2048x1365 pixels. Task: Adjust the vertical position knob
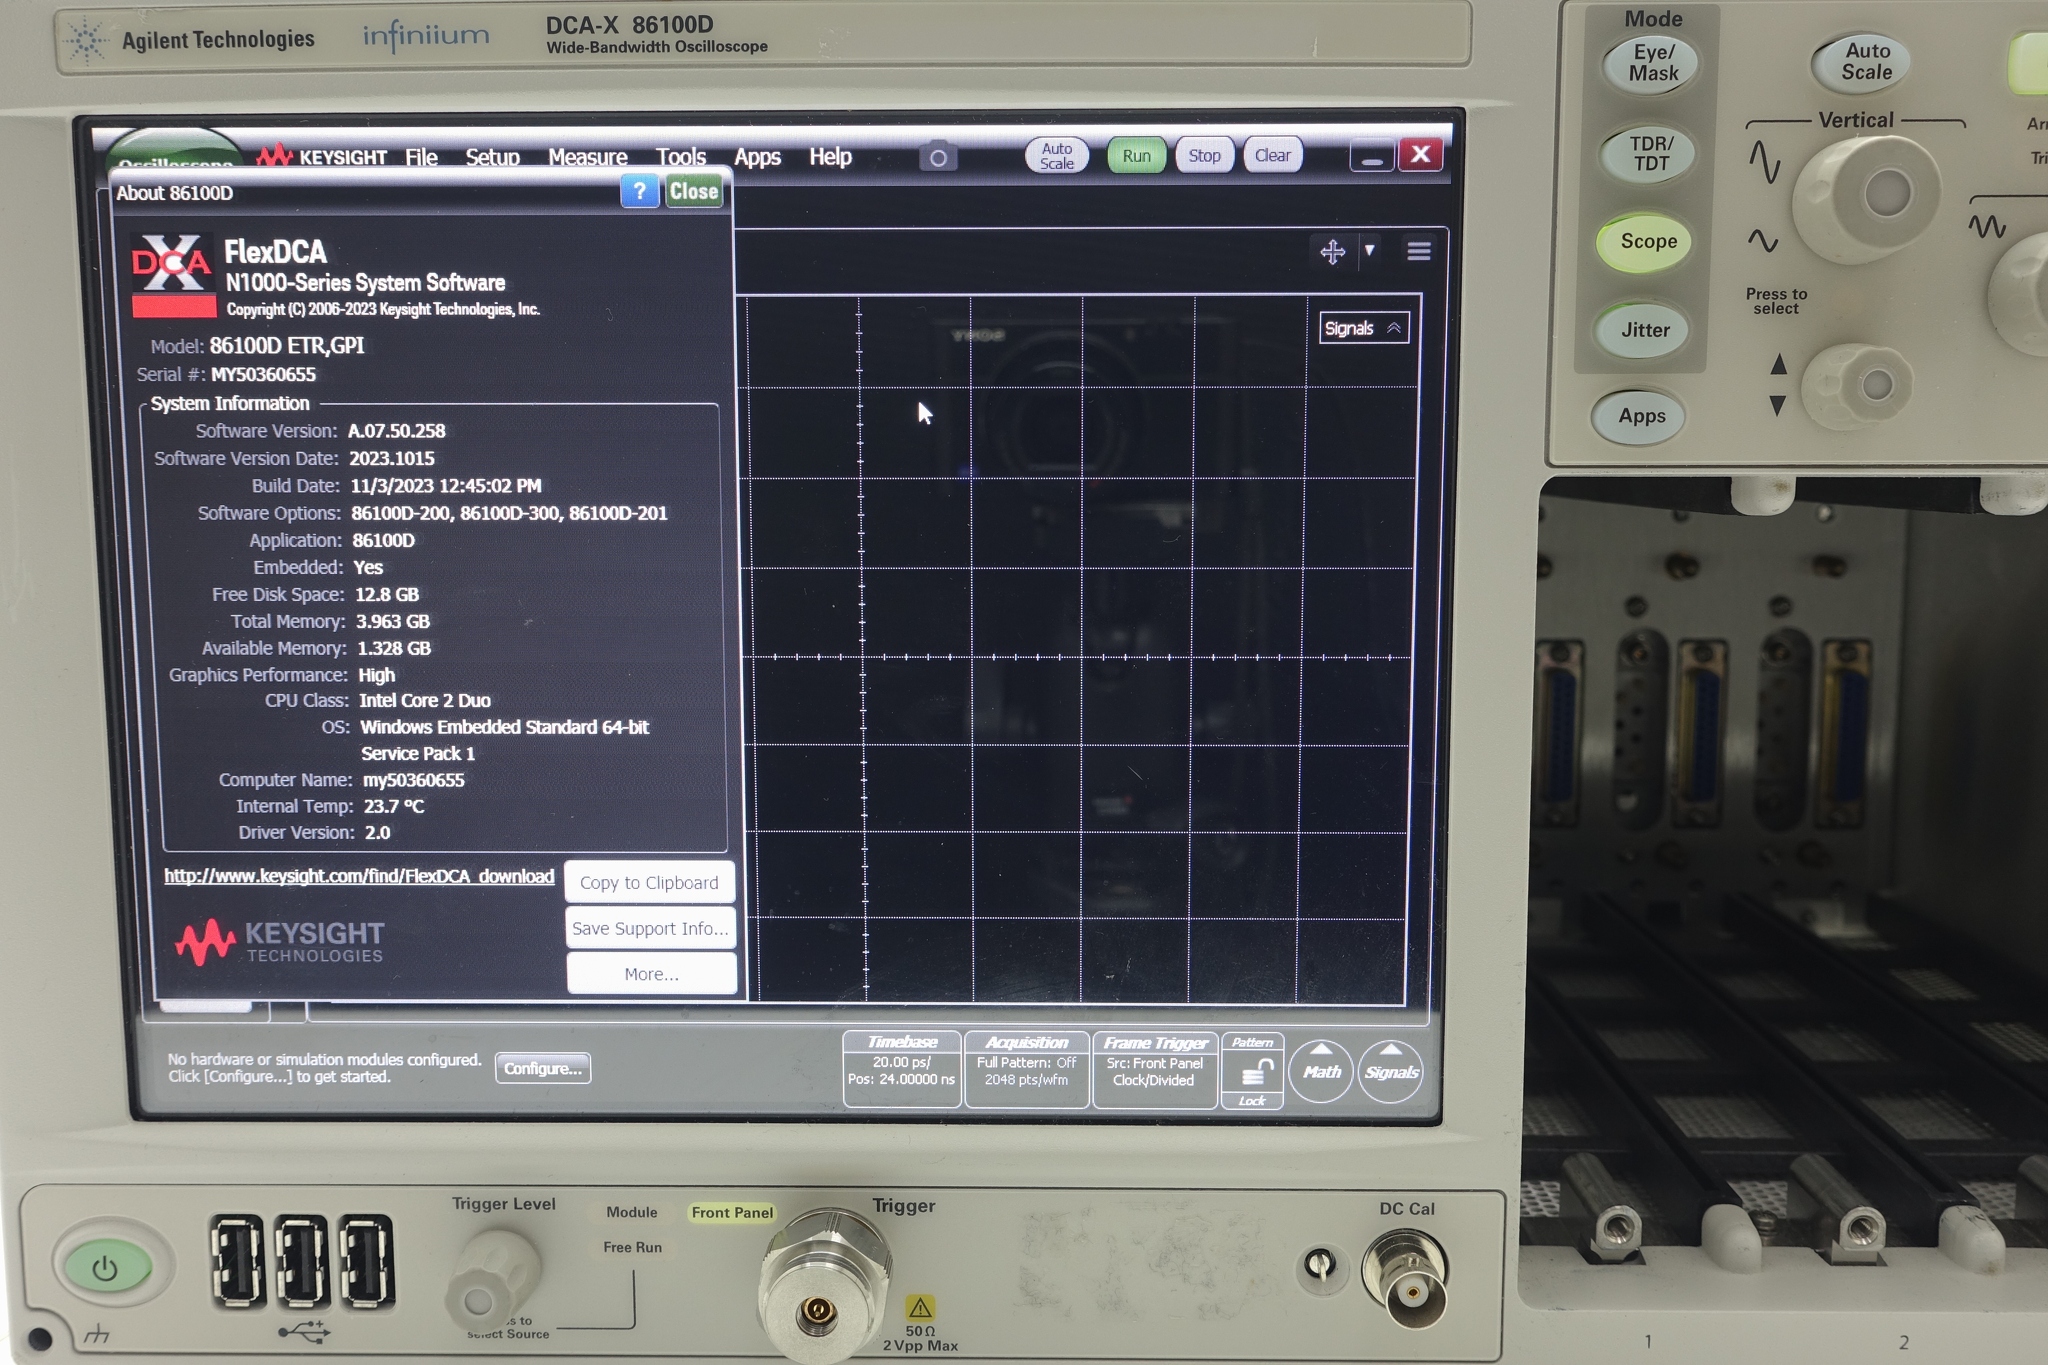pos(1856,387)
